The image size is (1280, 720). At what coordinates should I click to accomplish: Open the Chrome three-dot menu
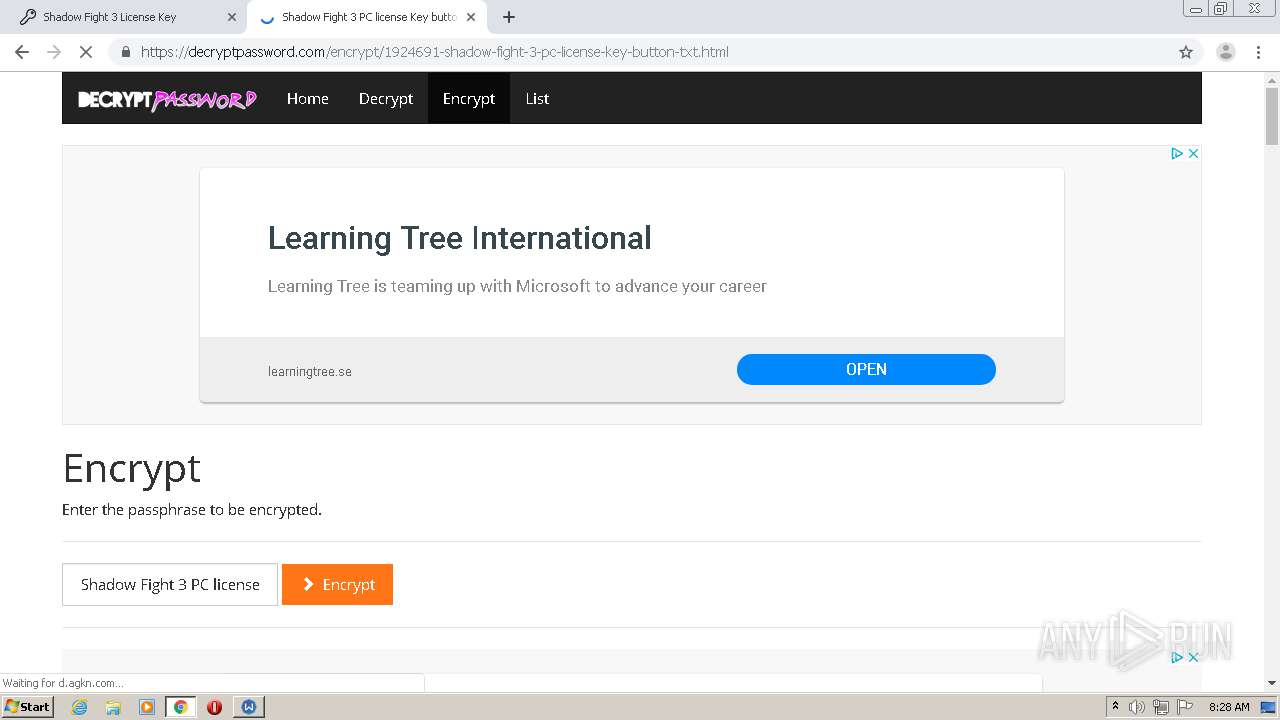tap(1258, 52)
